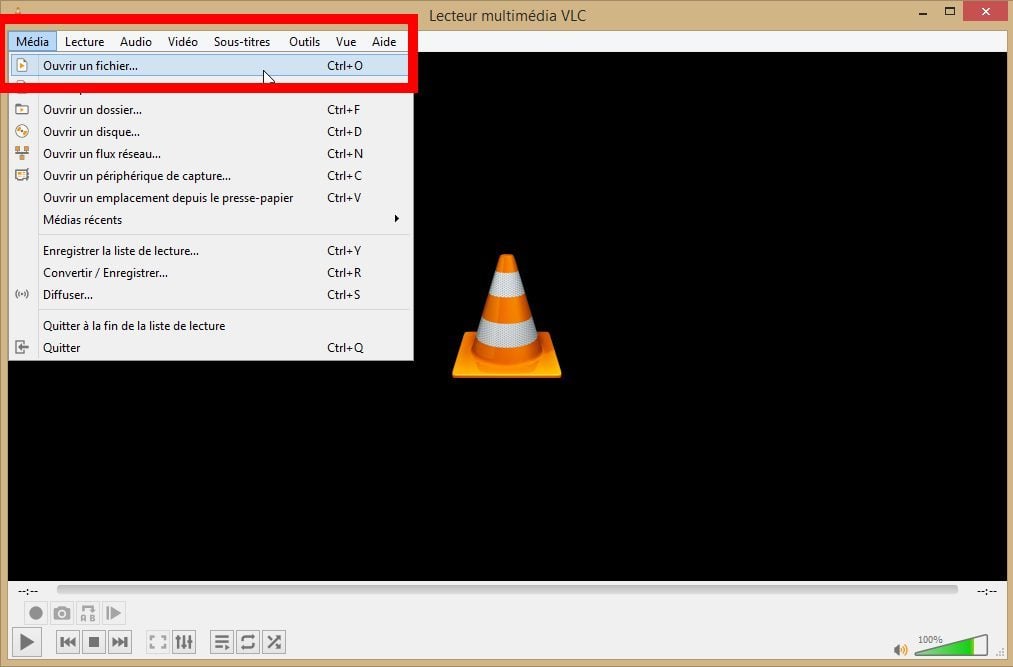Open the Vidéo menu
1013x667 pixels.
click(x=183, y=41)
